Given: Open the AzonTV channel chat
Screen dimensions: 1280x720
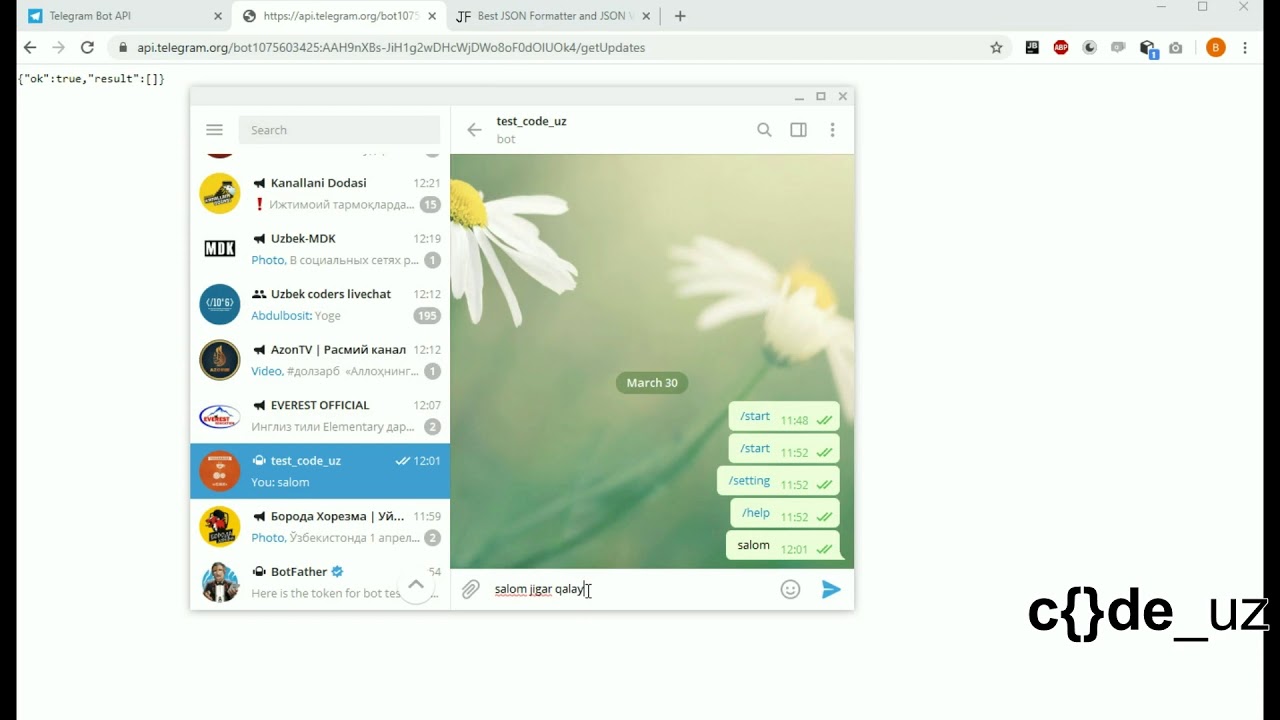Looking at the screenshot, I should pos(320,360).
